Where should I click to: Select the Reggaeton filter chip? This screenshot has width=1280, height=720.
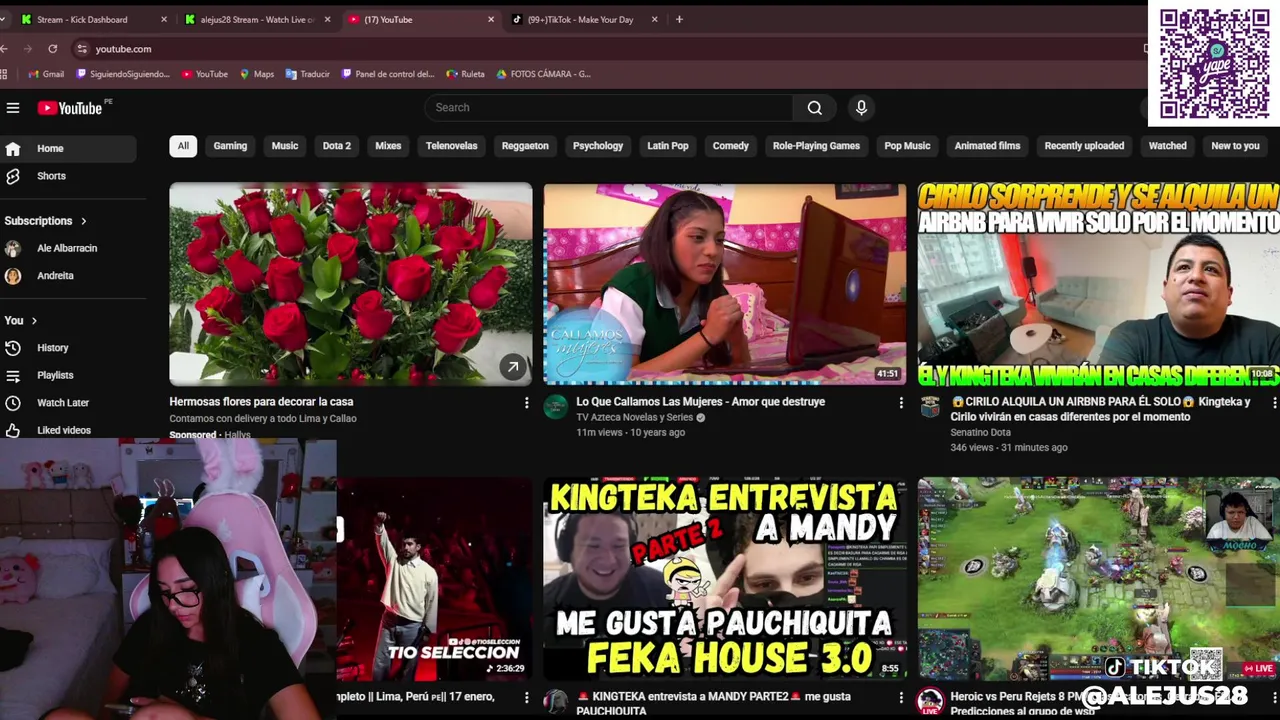coord(525,146)
